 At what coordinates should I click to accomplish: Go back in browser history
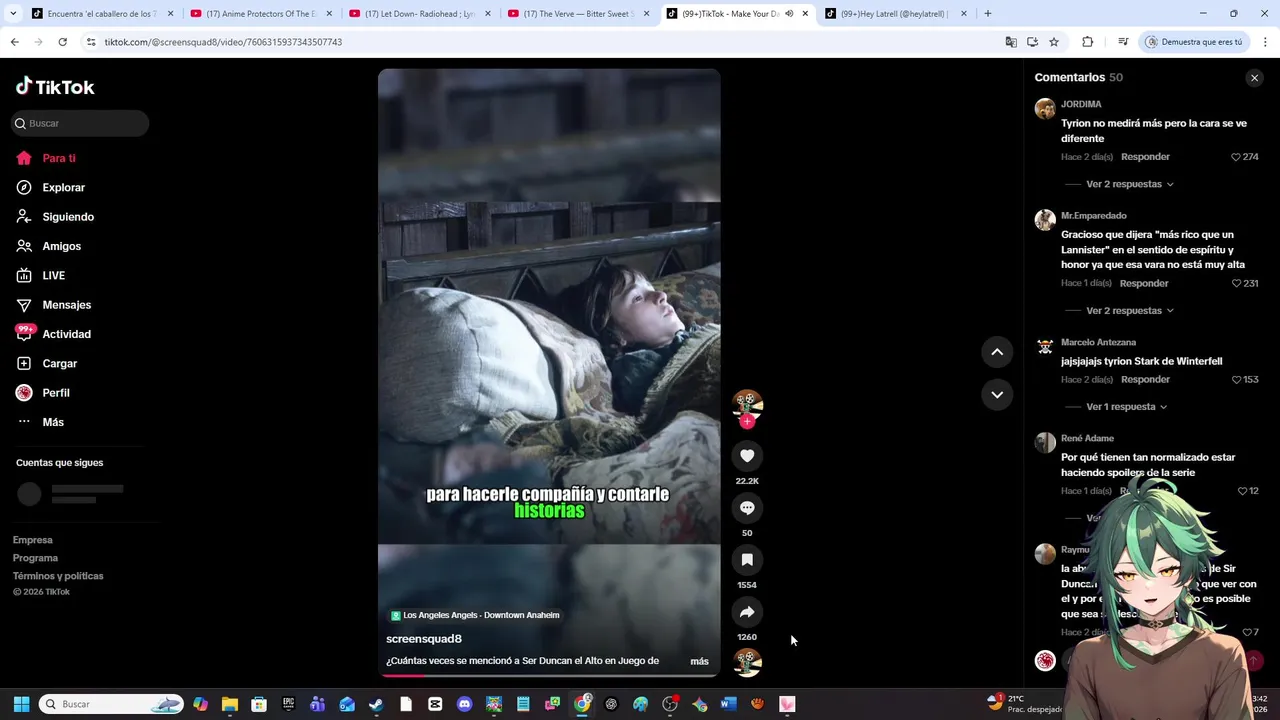[x=14, y=42]
